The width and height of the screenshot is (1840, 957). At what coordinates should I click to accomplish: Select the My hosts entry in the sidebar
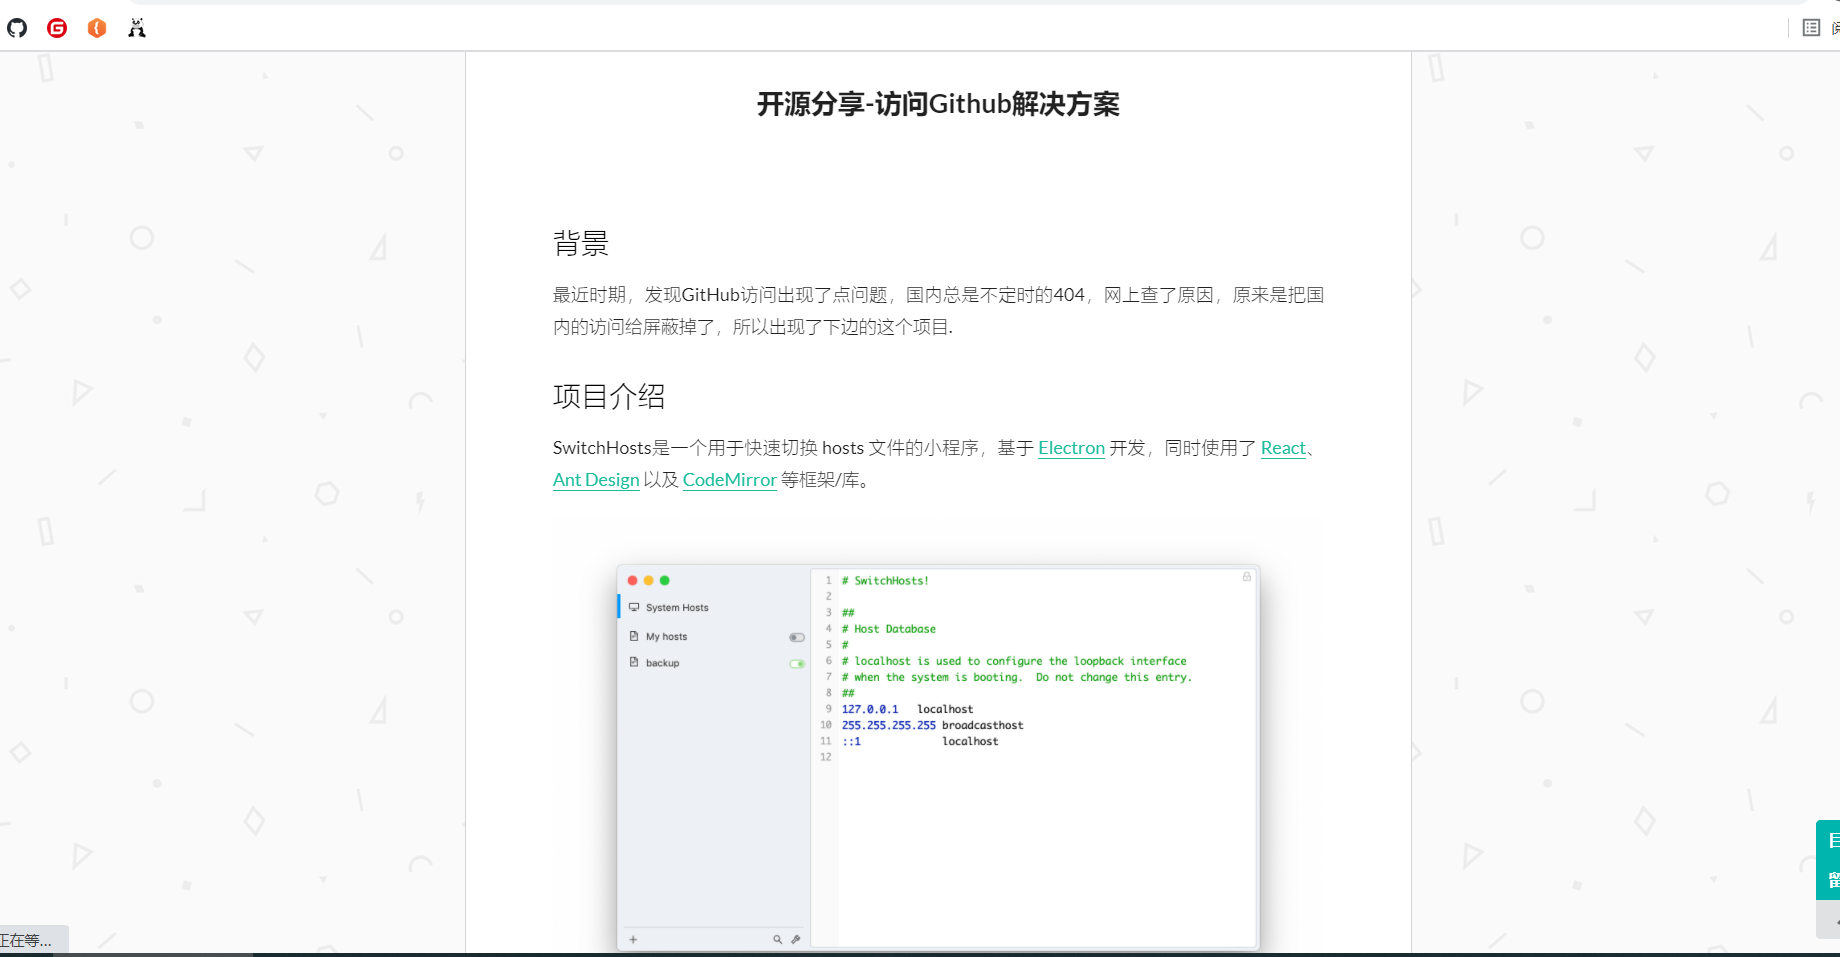pos(666,636)
